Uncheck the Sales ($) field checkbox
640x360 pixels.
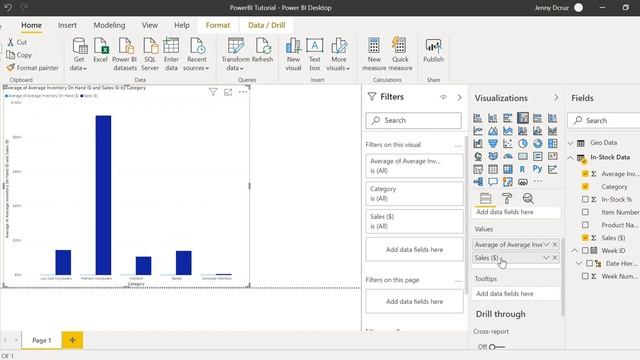click(x=585, y=238)
